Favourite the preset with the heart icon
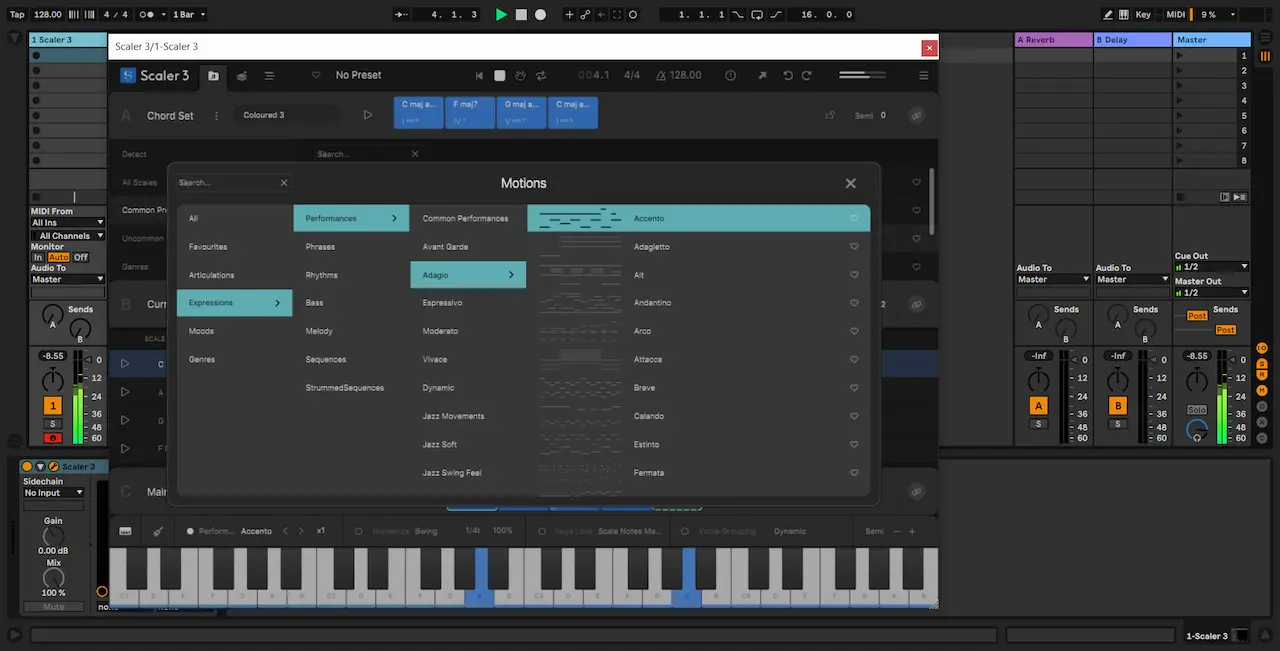 [x=316, y=75]
